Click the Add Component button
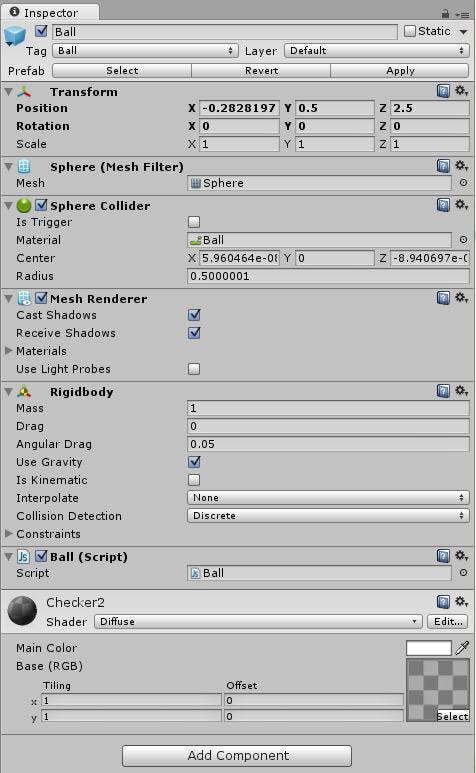 (237, 756)
